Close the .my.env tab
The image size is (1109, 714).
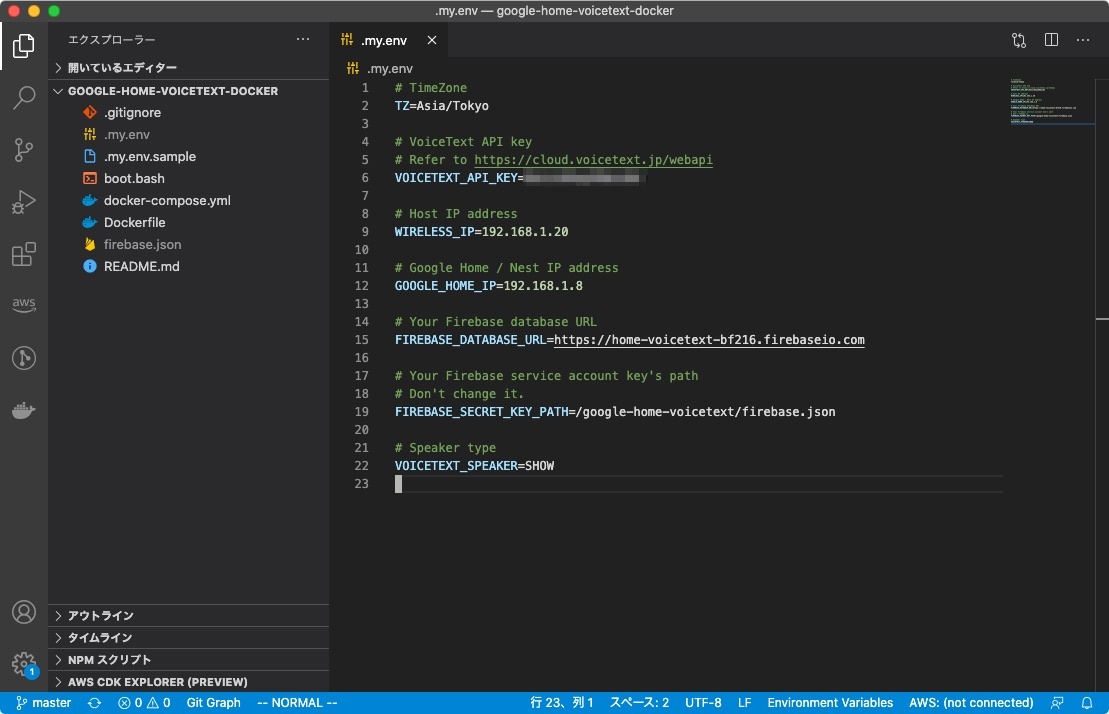pyautogui.click(x=432, y=40)
